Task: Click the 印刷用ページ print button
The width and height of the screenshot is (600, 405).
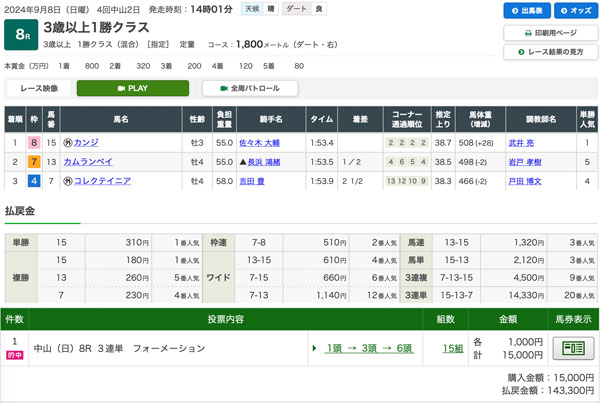Action: click(548, 33)
